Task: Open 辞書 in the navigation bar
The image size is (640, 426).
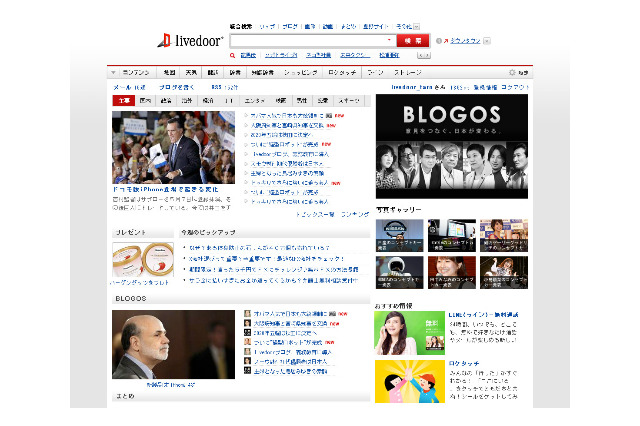Action: [x=235, y=73]
